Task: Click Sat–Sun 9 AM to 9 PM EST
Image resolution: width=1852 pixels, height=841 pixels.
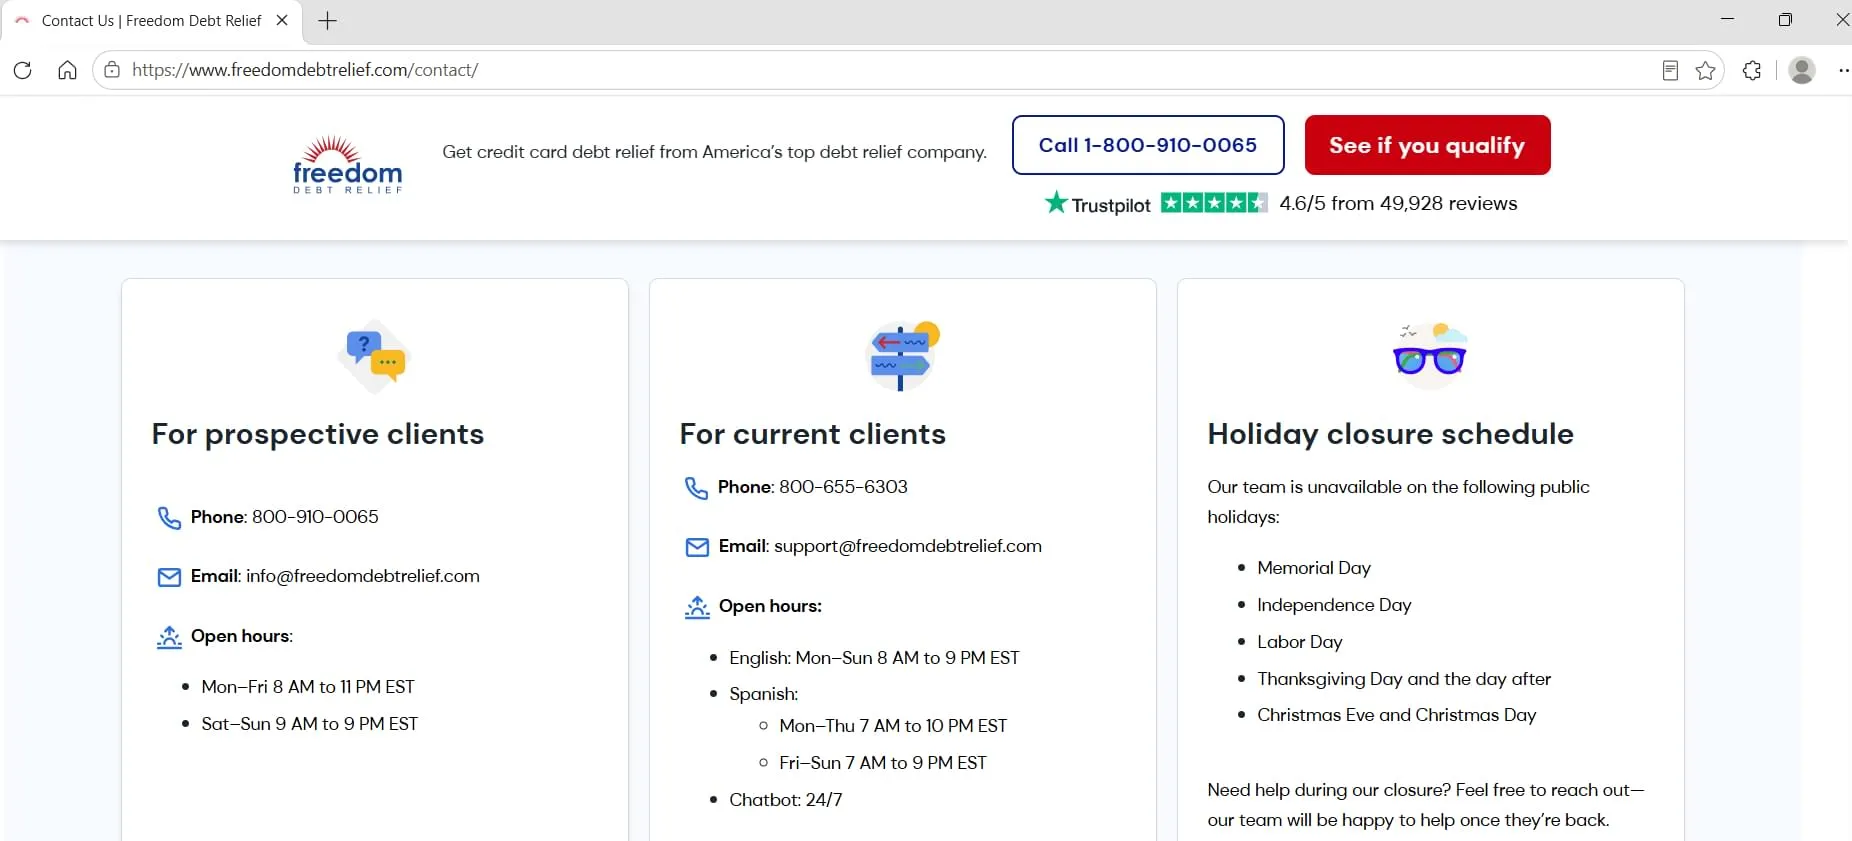Action: pos(310,724)
